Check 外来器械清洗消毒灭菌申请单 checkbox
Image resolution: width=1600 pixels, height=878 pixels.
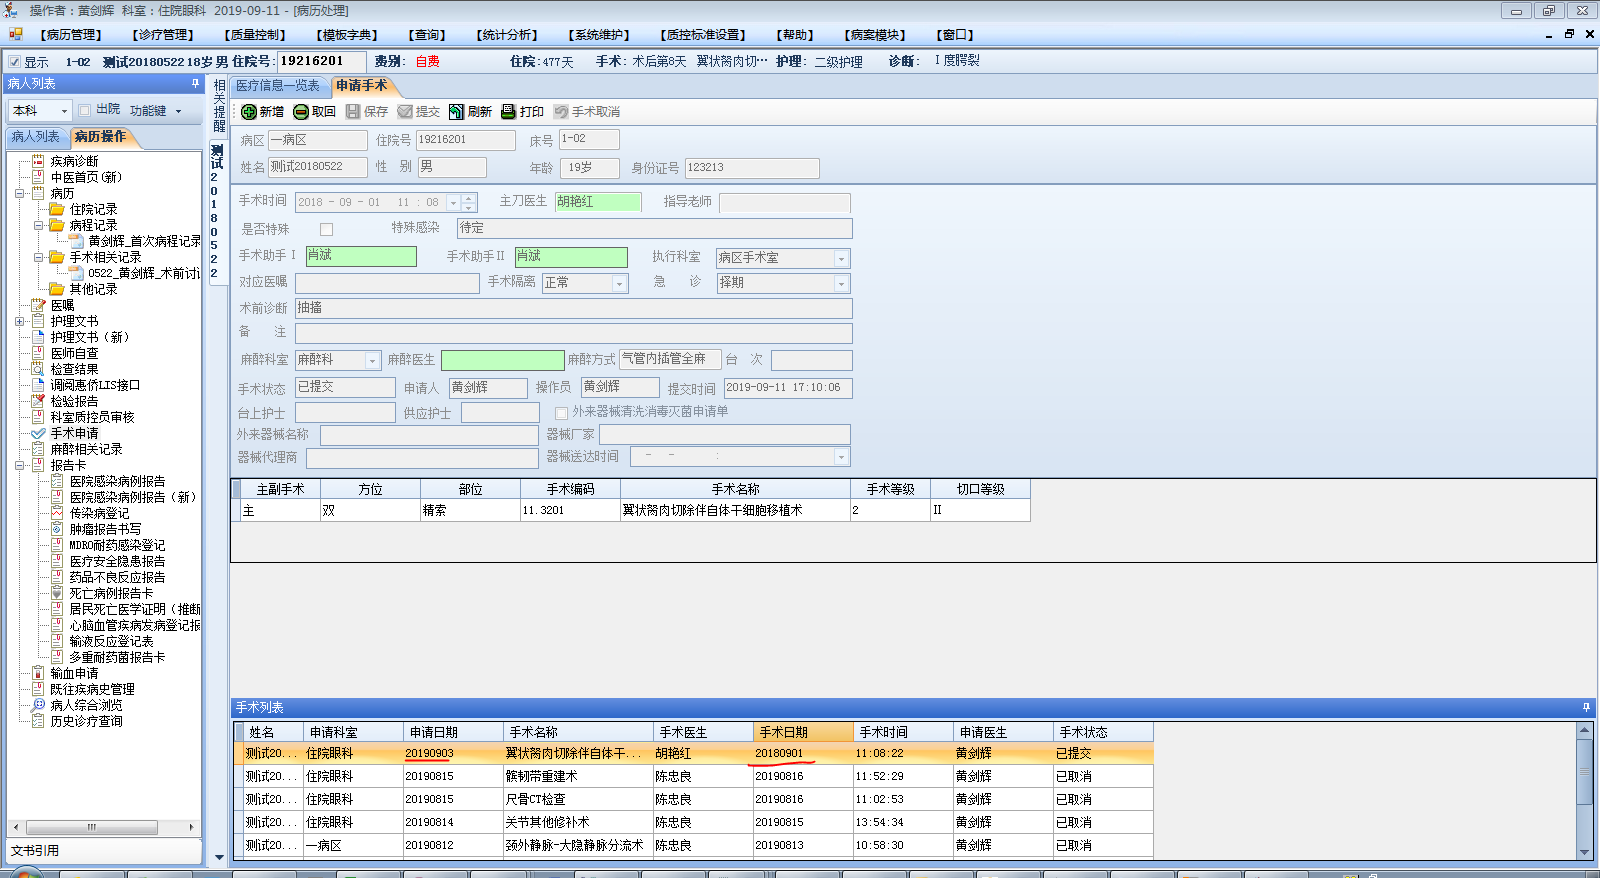point(562,412)
